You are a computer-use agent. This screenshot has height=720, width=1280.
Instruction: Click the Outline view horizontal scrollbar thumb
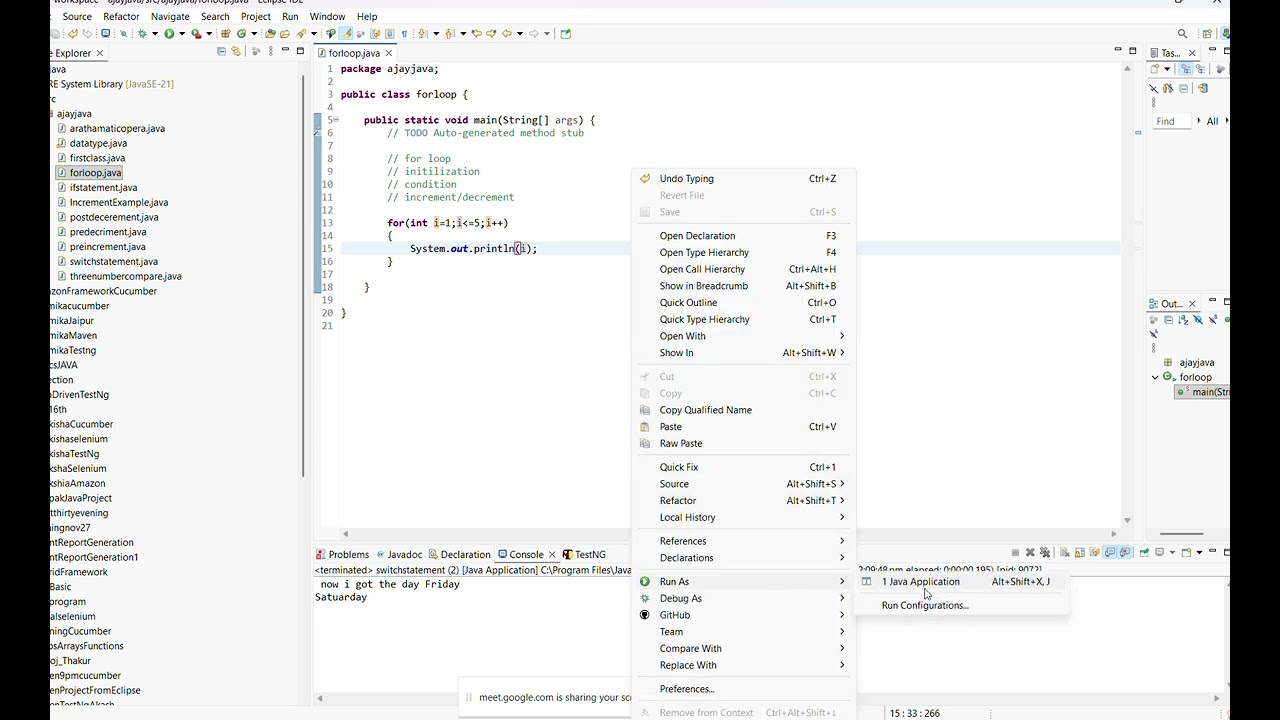(x=1182, y=533)
